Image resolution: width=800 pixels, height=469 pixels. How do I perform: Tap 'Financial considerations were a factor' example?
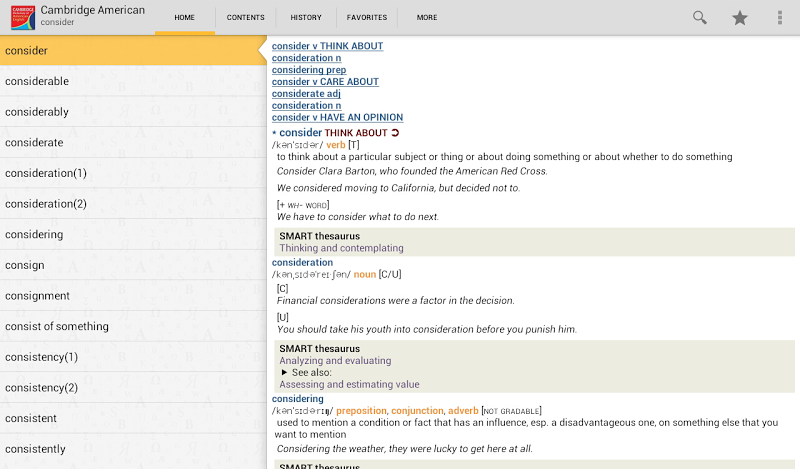[395, 301]
